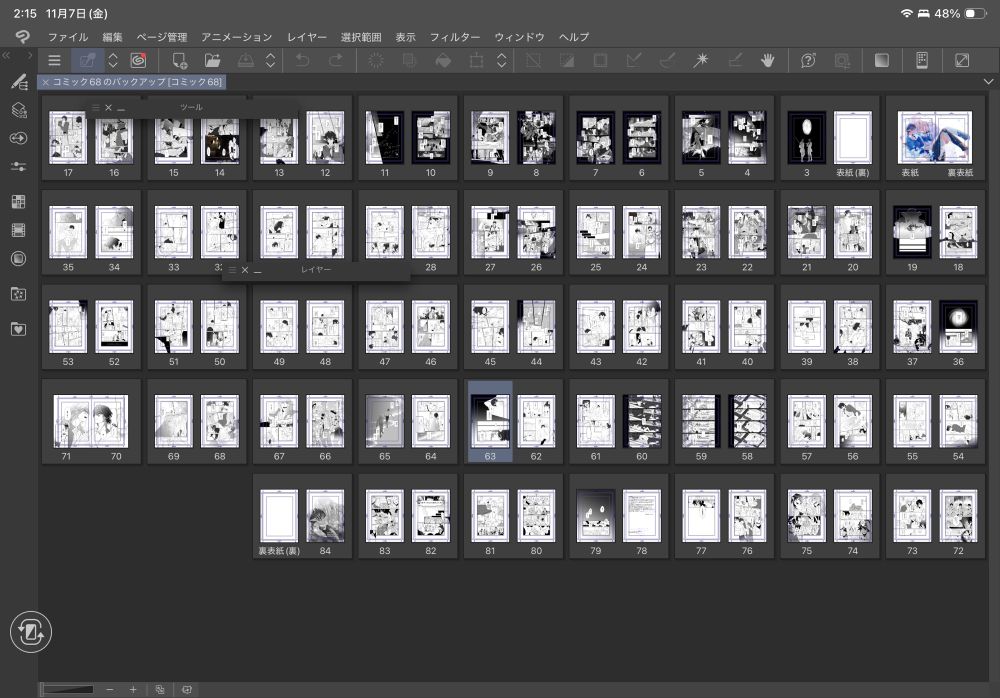
Task: Click zoom out minus button
Action: (x=110, y=690)
